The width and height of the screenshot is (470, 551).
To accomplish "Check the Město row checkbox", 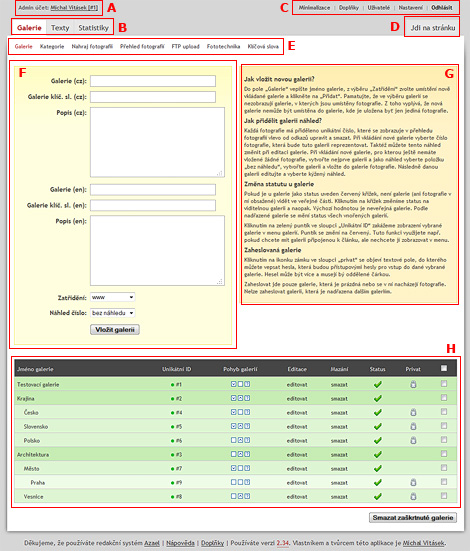I will [x=444, y=468].
